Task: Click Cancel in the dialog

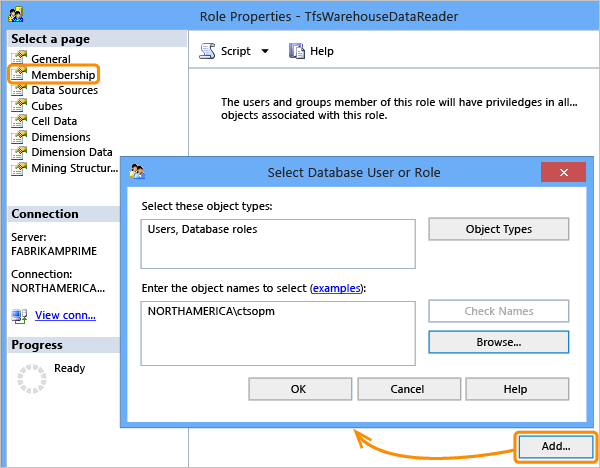Action: pos(409,389)
